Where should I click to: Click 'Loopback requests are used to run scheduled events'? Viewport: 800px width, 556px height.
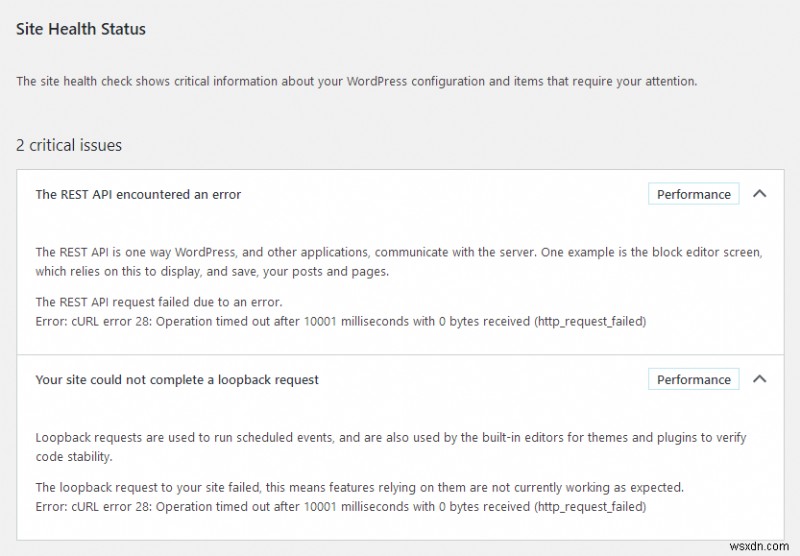click(391, 447)
